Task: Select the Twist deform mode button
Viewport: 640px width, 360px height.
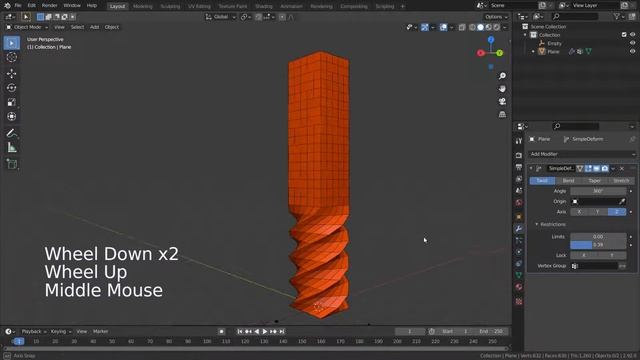Action: pyautogui.click(x=542, y=181)
